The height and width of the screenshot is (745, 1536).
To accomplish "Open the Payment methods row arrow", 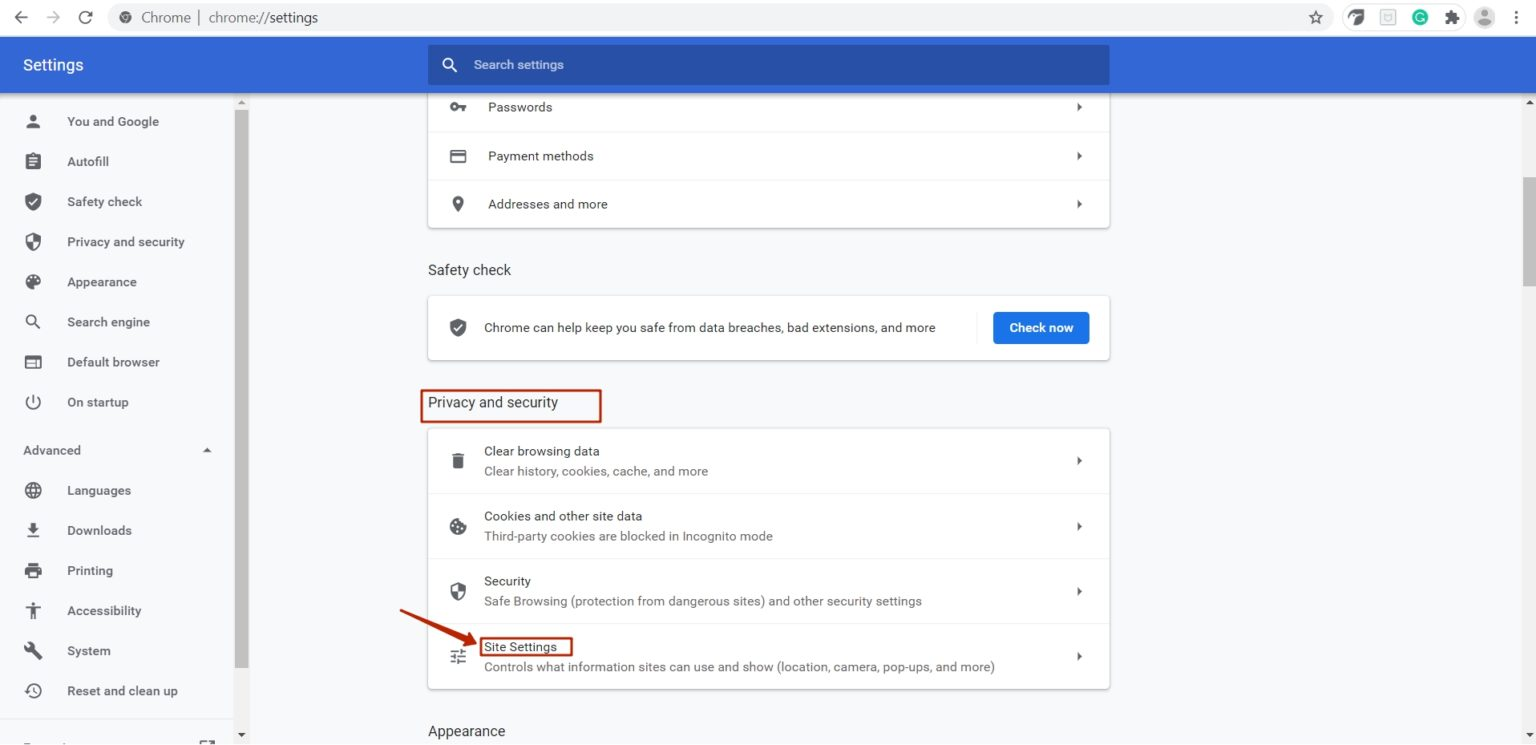I will point(1079,156).
